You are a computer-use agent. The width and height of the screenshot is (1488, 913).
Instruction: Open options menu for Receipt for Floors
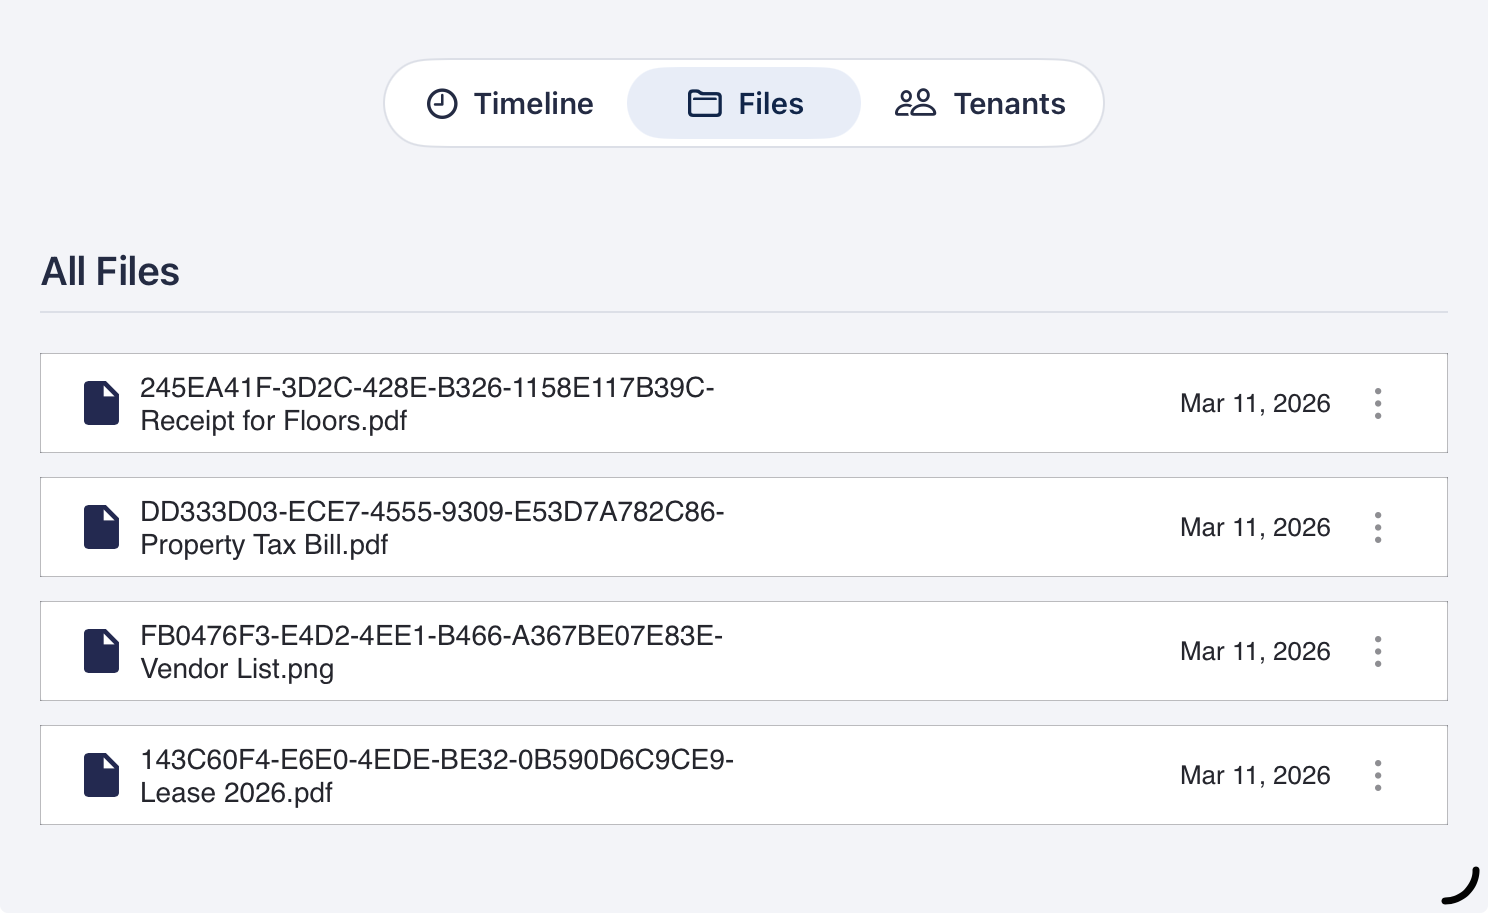pyautogui.click(x=1378, y=403)
